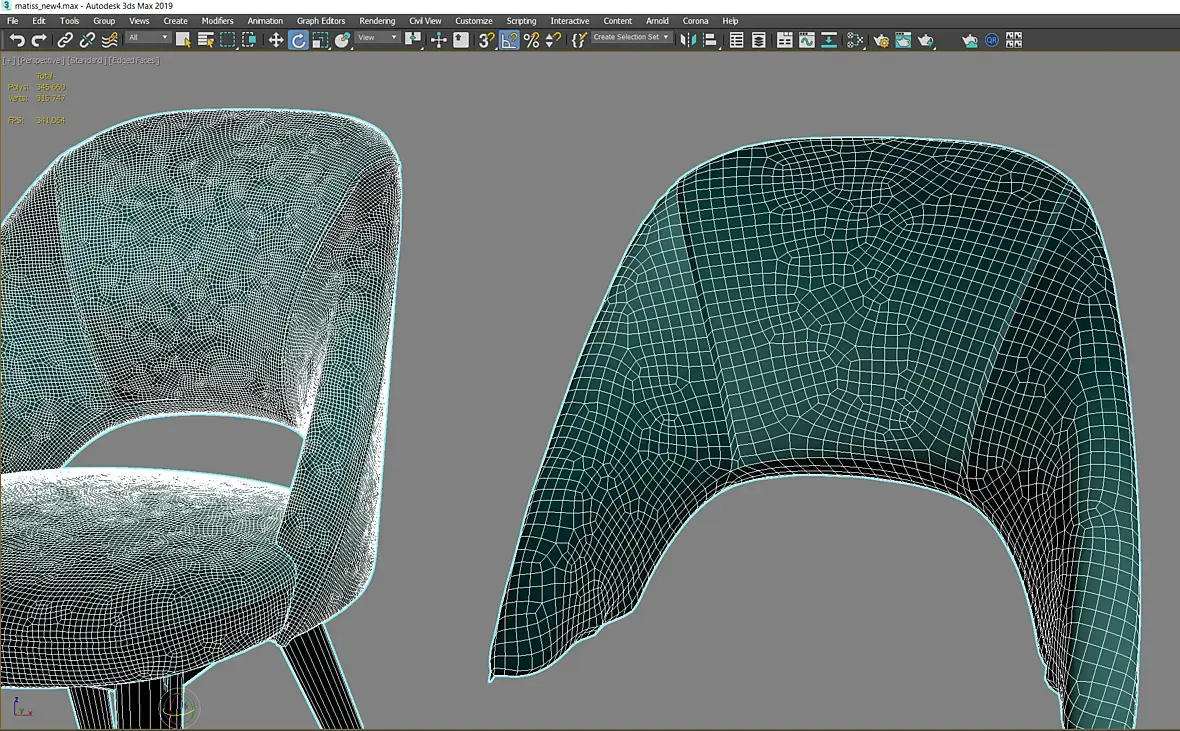Screen dimensions: 1180x731
Task: Toggle Angle Snap on or off
Action: coord(510,40)
